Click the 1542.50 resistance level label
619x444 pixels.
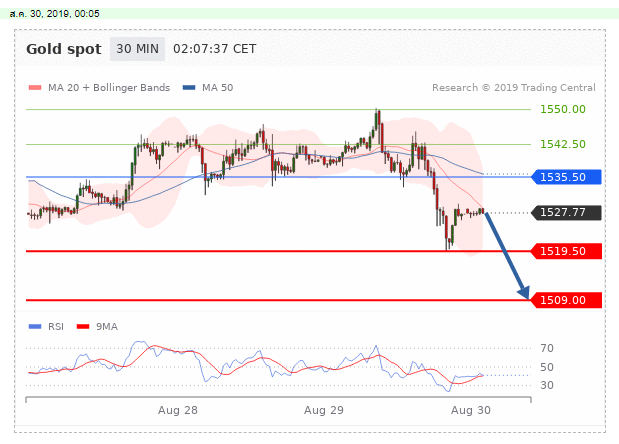(x=563, y=144)
